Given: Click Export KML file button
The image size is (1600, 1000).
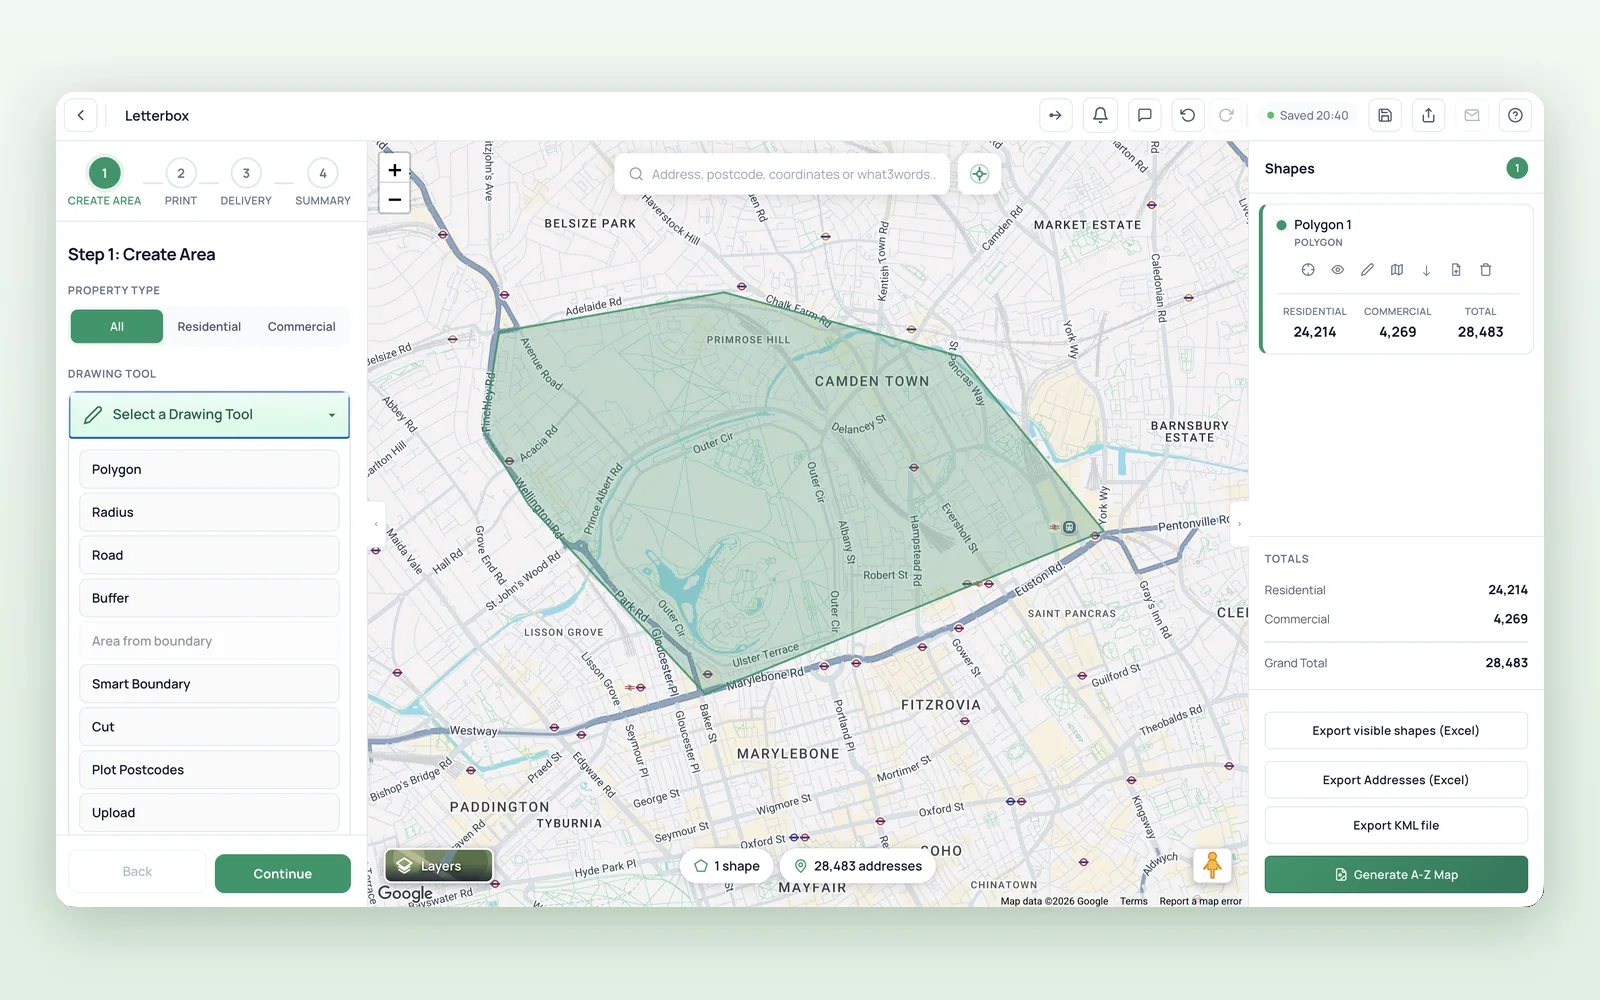Looking at the screenshot, I should coord(1396,825).
